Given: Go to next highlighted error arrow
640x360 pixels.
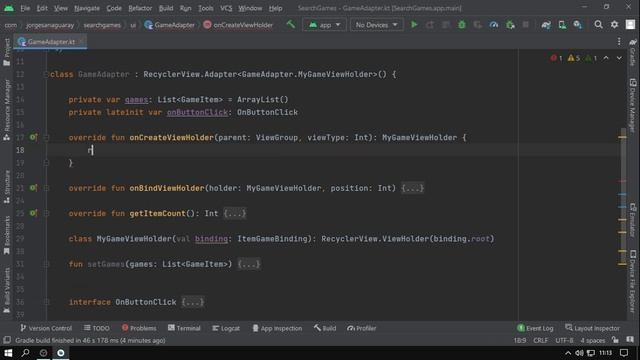Looking at the screenshot, I should (x=619, y=58).
